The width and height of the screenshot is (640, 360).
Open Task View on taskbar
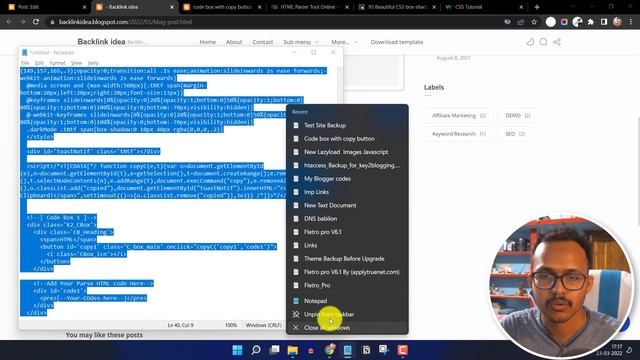274,350
